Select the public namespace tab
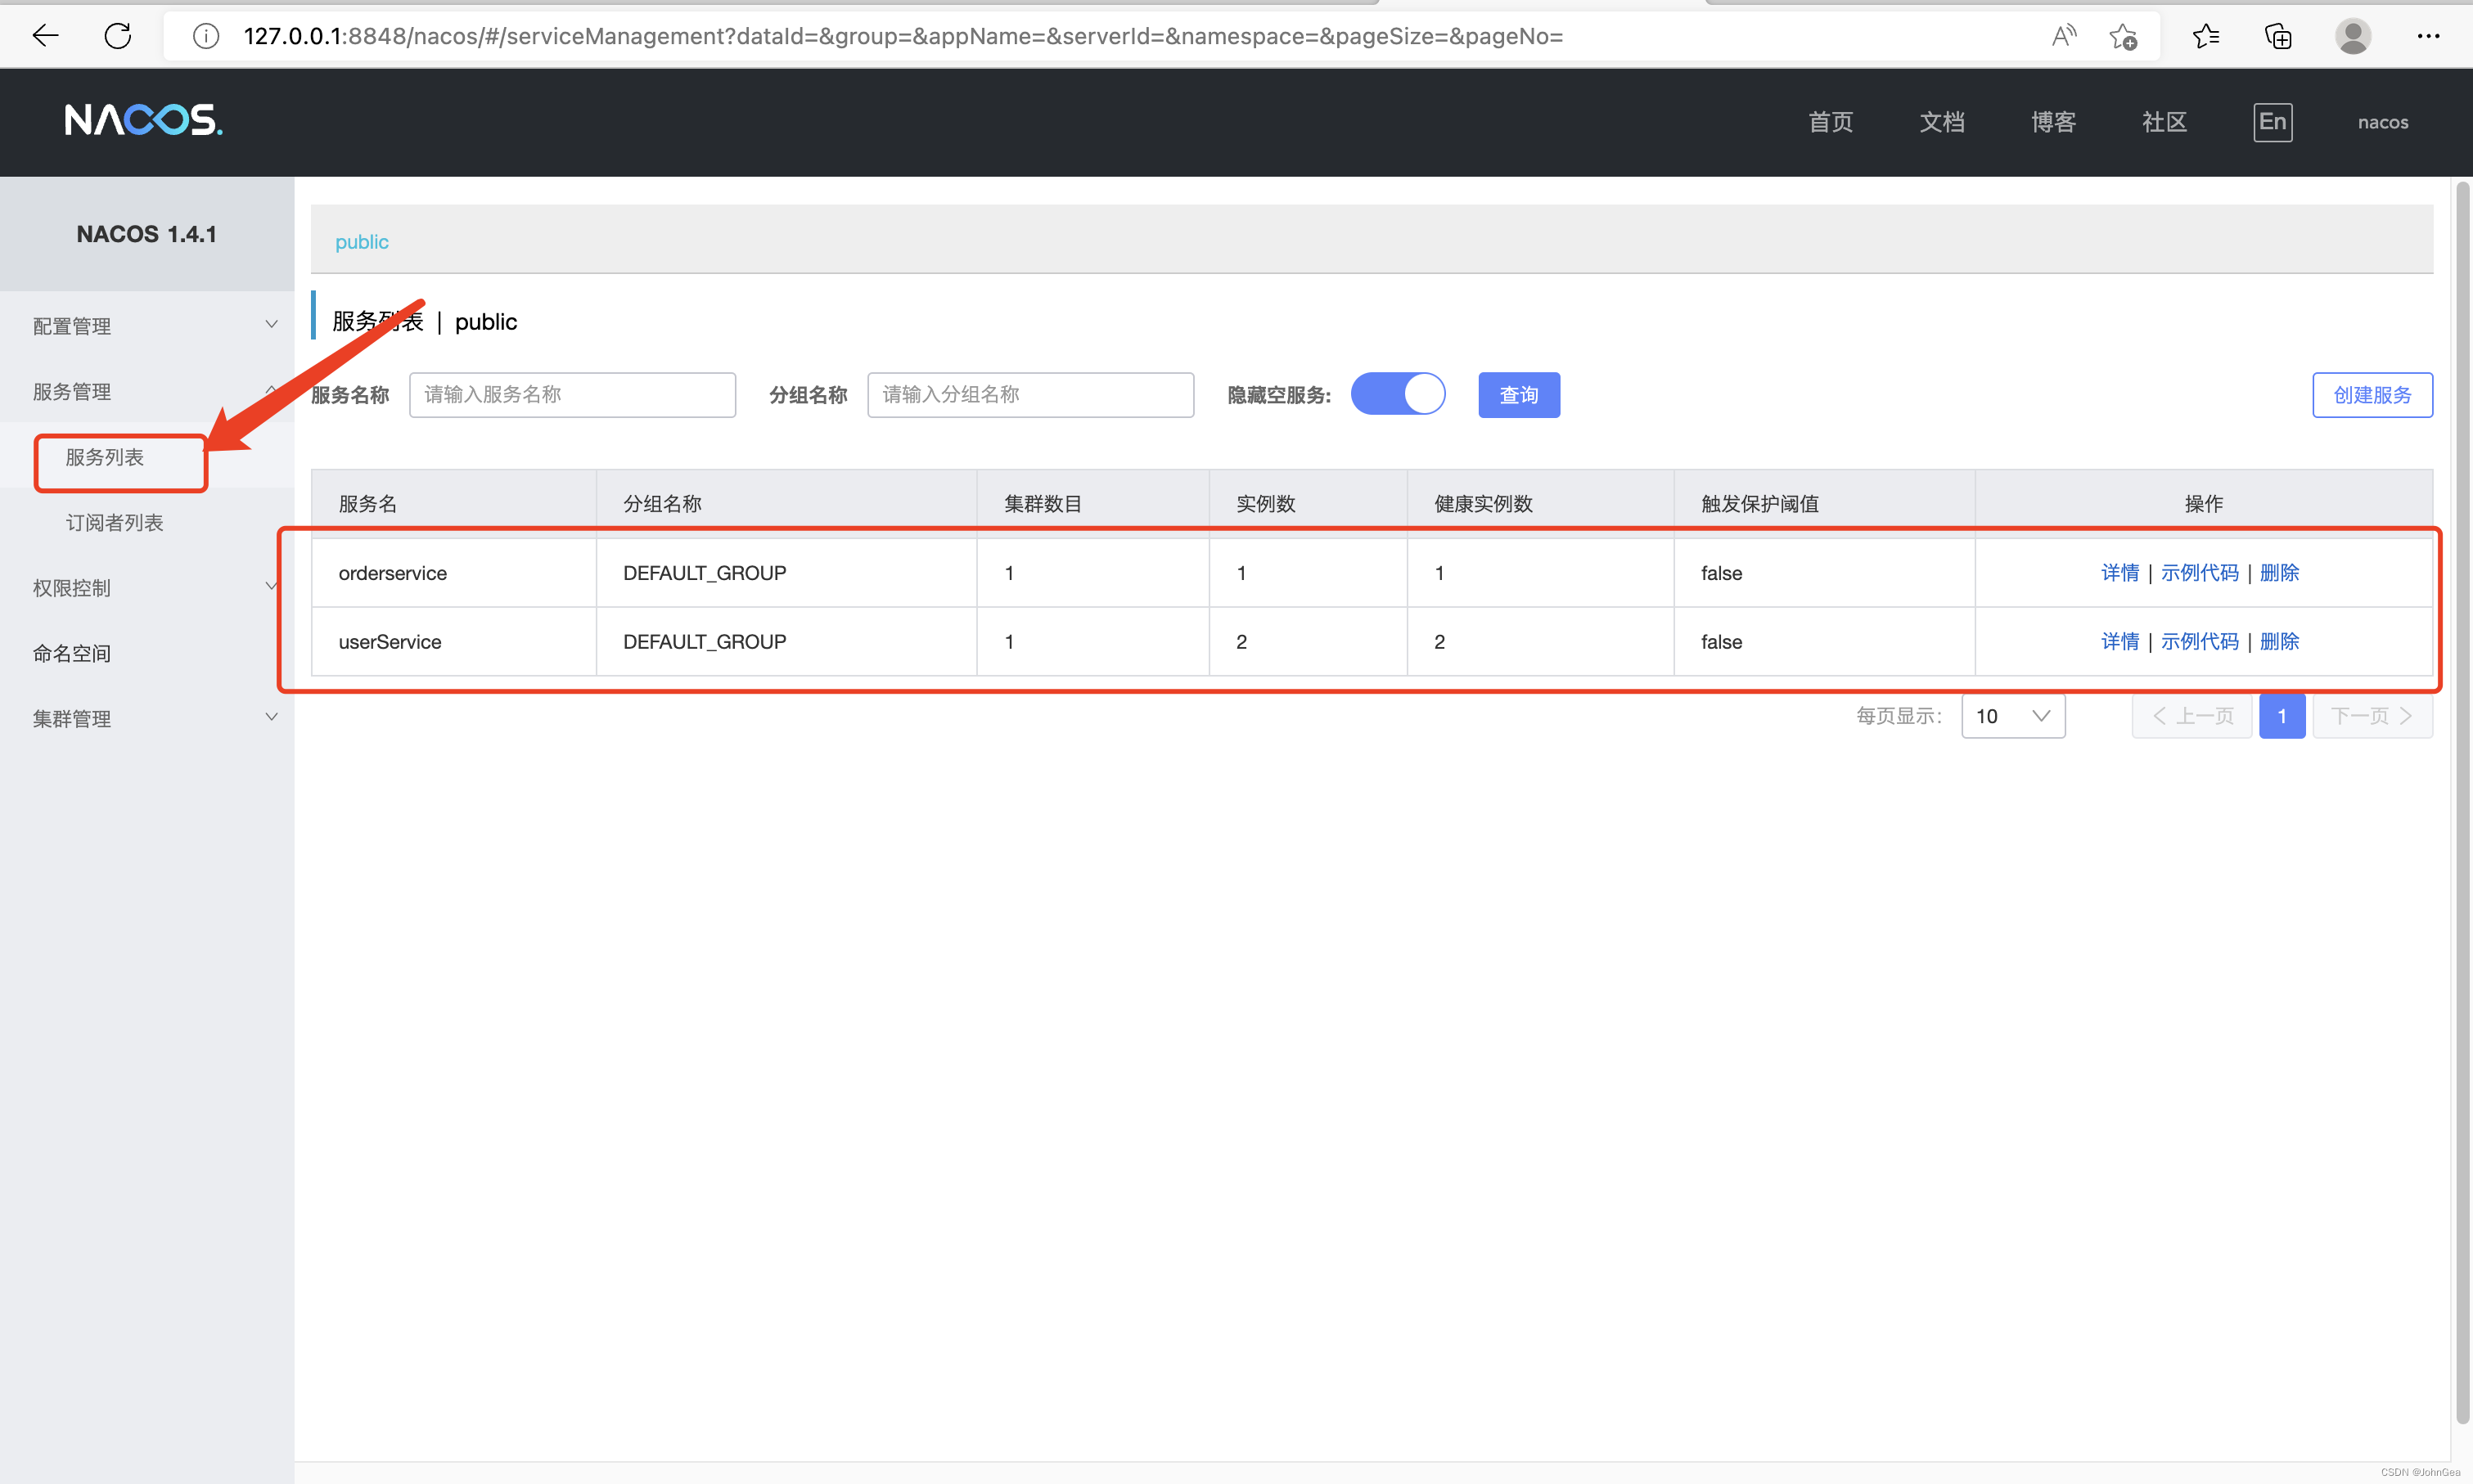The image size is (2473, 1484). point(361,241)
